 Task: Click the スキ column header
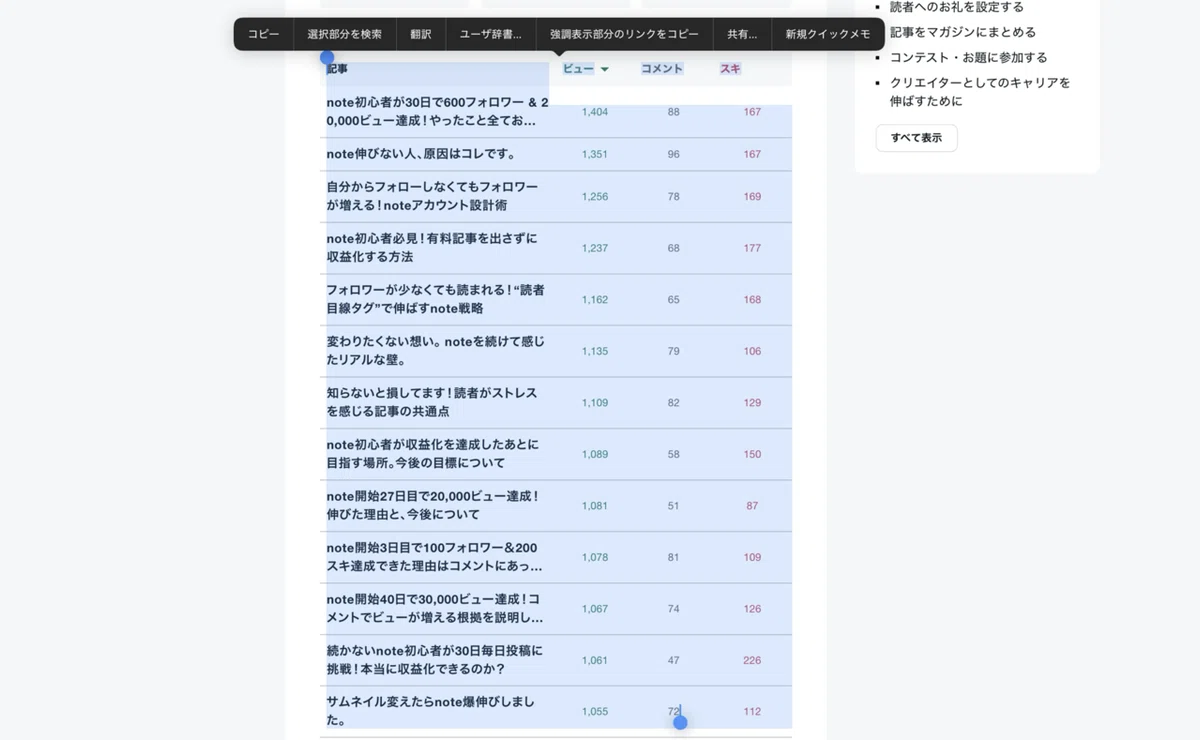click(x=730, y=69)
